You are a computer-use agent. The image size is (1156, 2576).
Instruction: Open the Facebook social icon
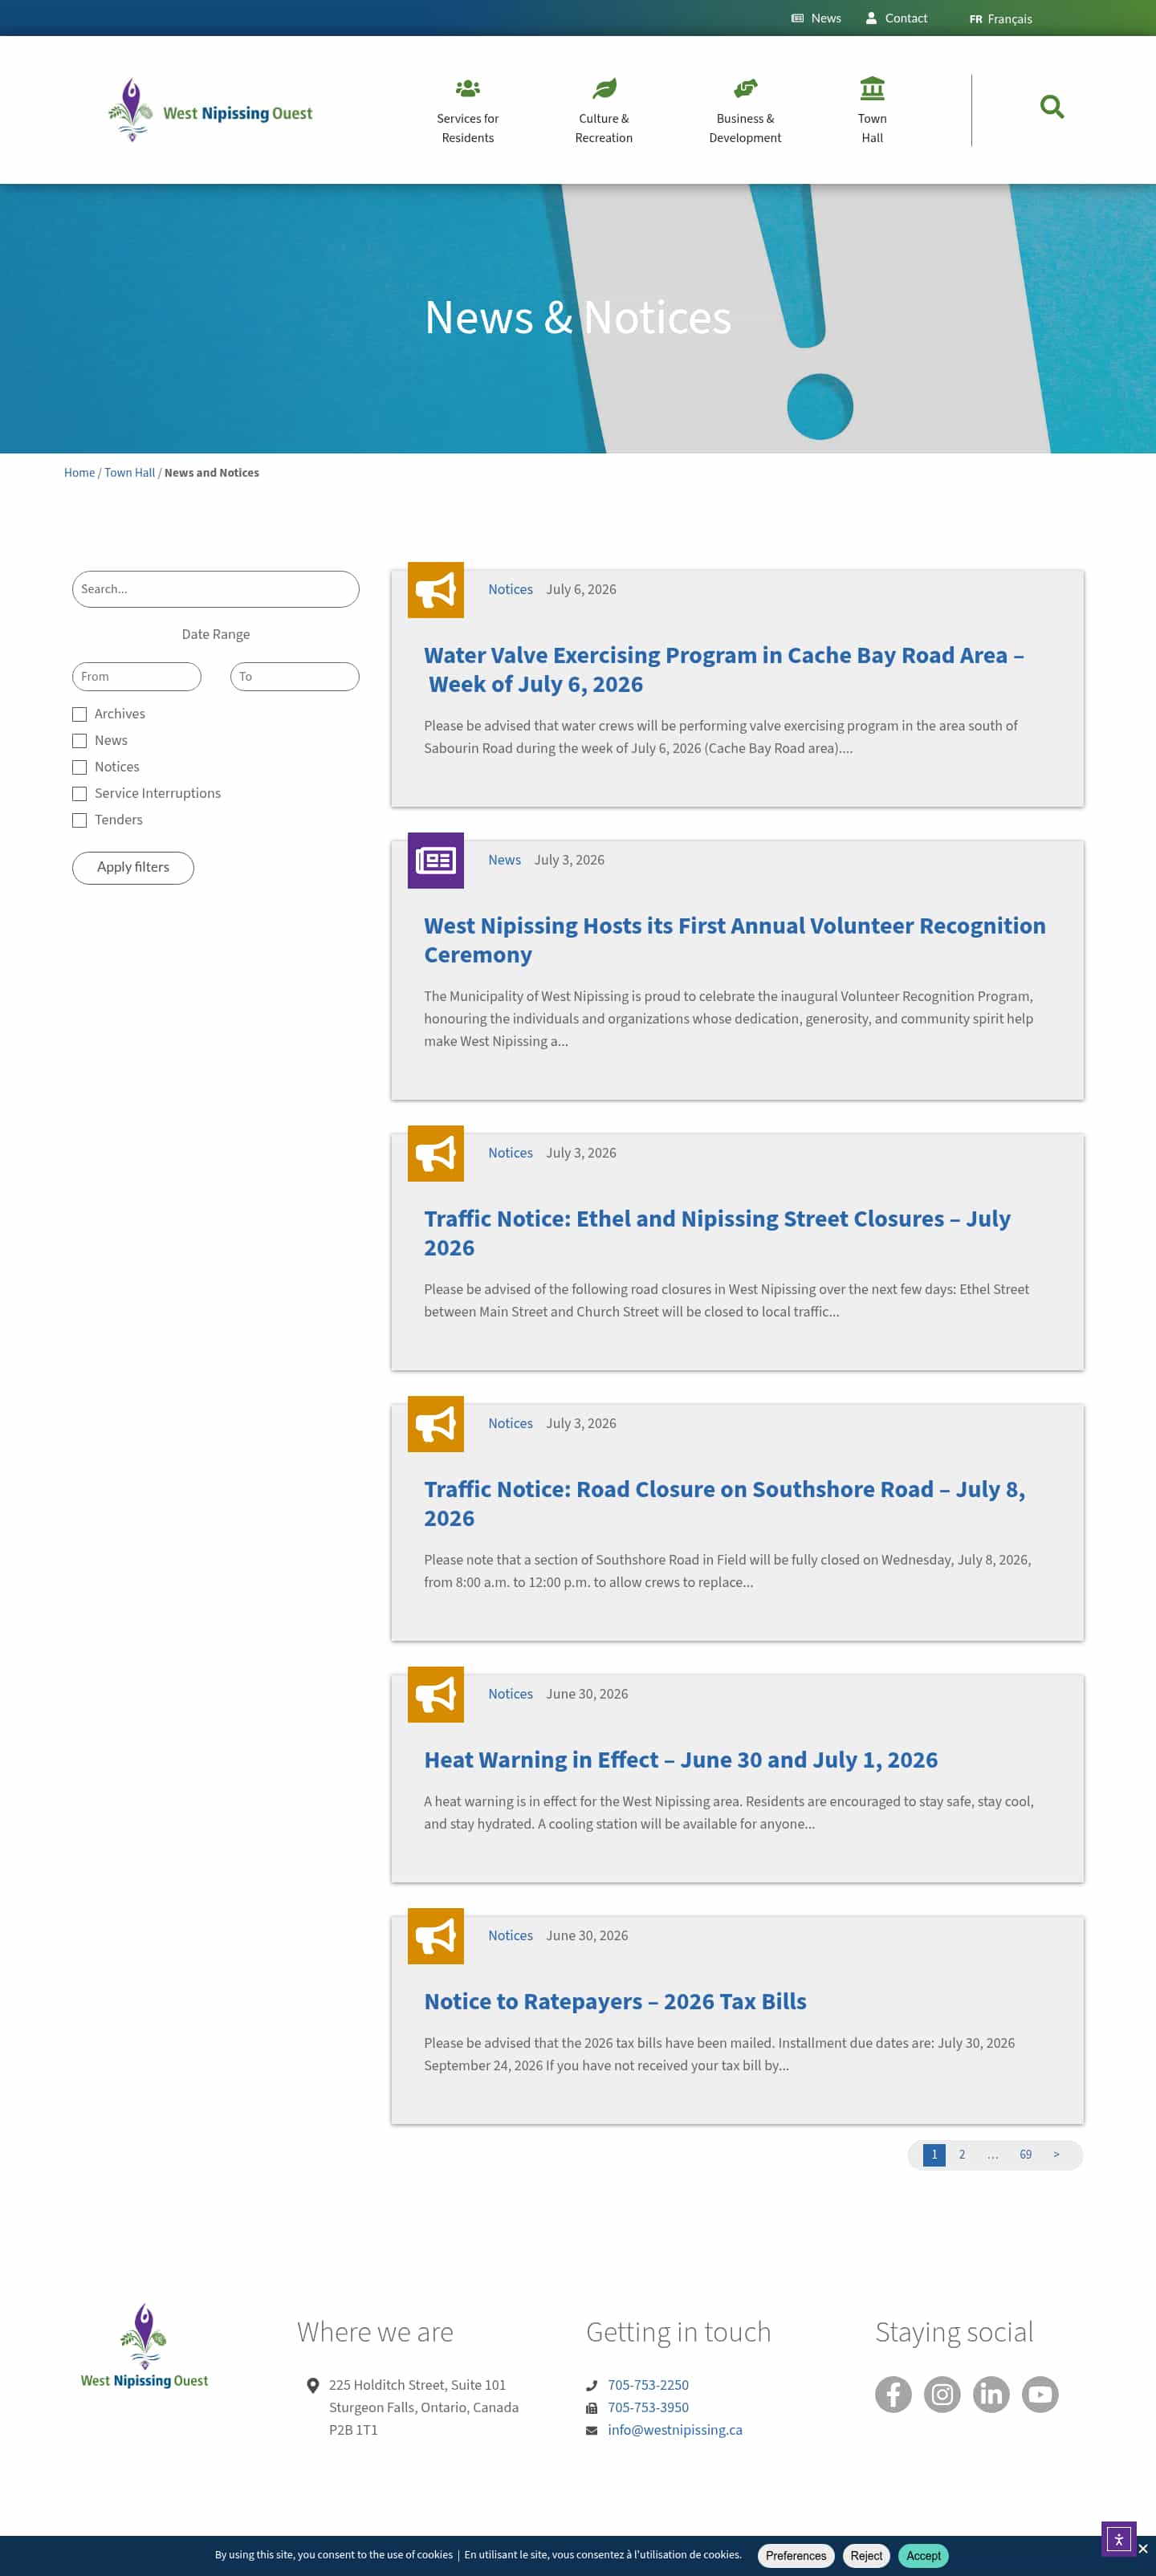click(893, 2394)
